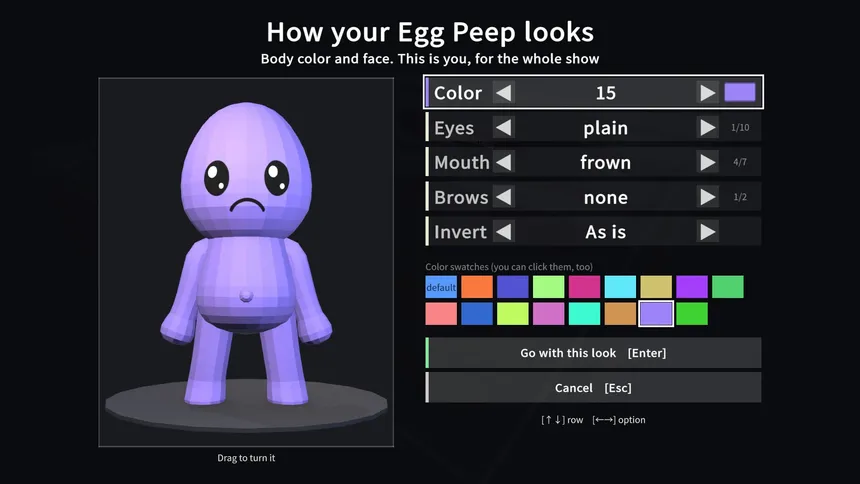This screenshot has height=484, width=860.
Task: Click the selected lavender swatch
Action: pyautogui.click(x=656, y=314)
